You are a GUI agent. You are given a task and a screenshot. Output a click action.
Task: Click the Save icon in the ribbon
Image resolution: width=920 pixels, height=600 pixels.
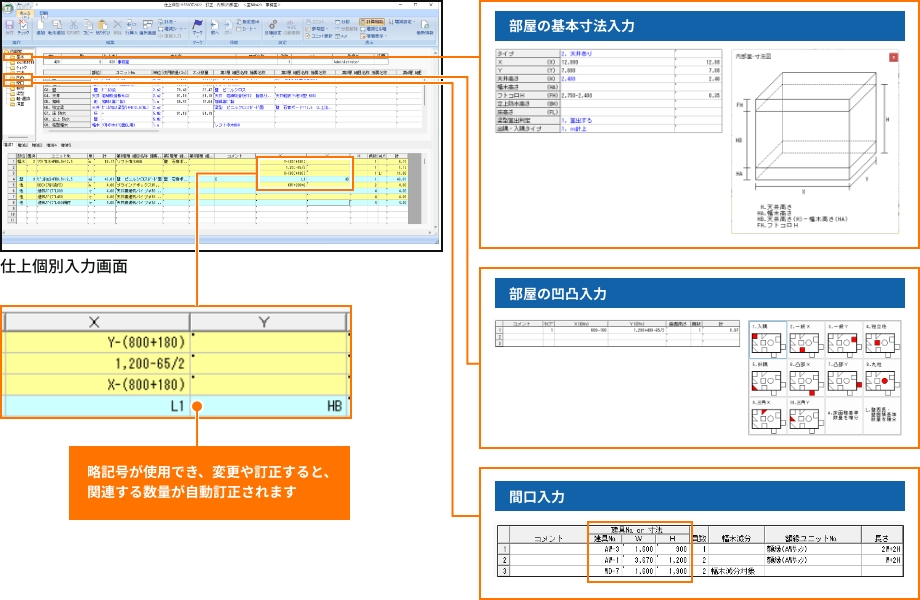10,25
